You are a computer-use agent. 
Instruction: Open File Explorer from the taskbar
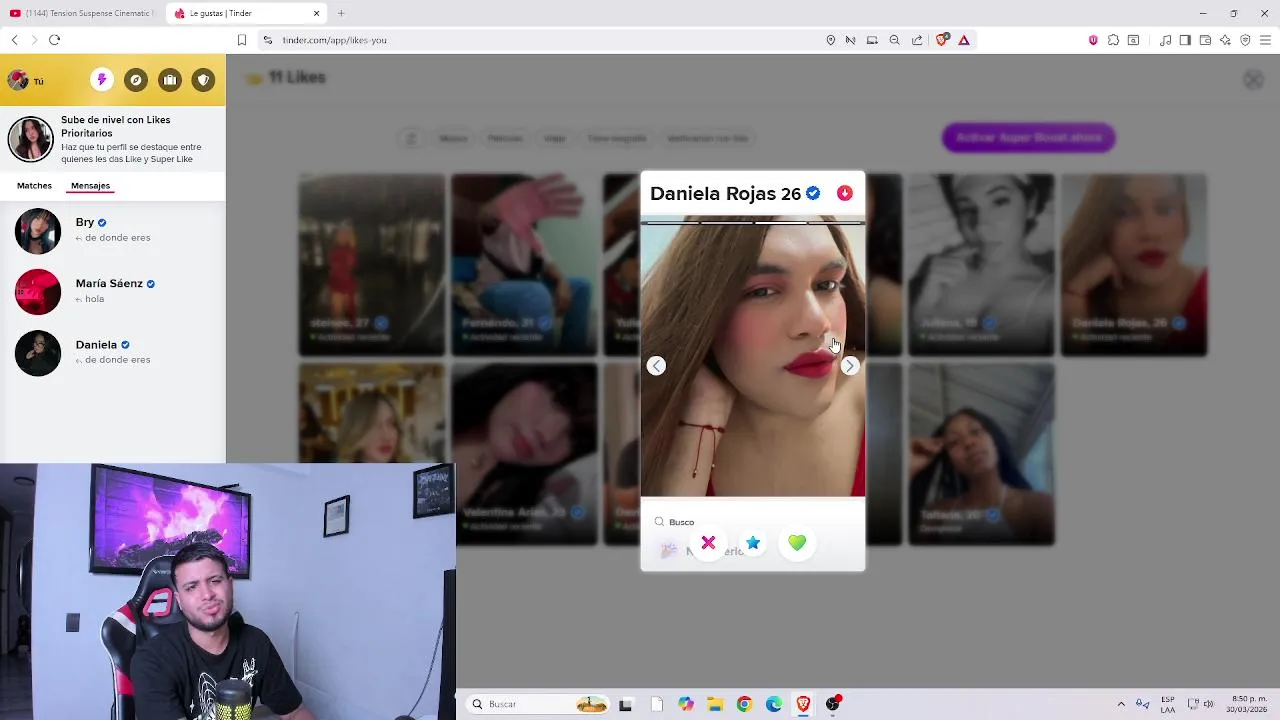(715, 704)
